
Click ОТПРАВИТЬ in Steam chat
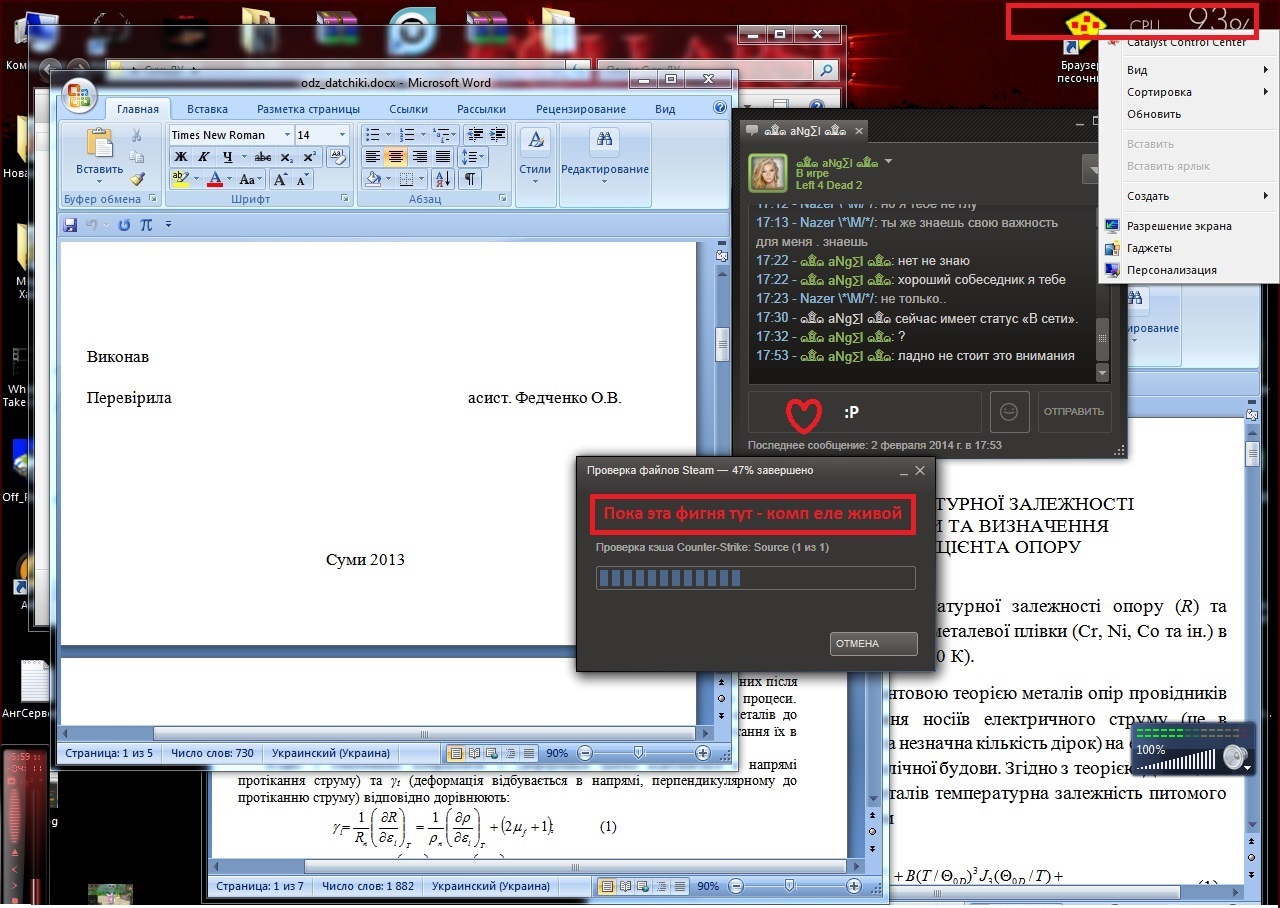[x=1074, y=411]
